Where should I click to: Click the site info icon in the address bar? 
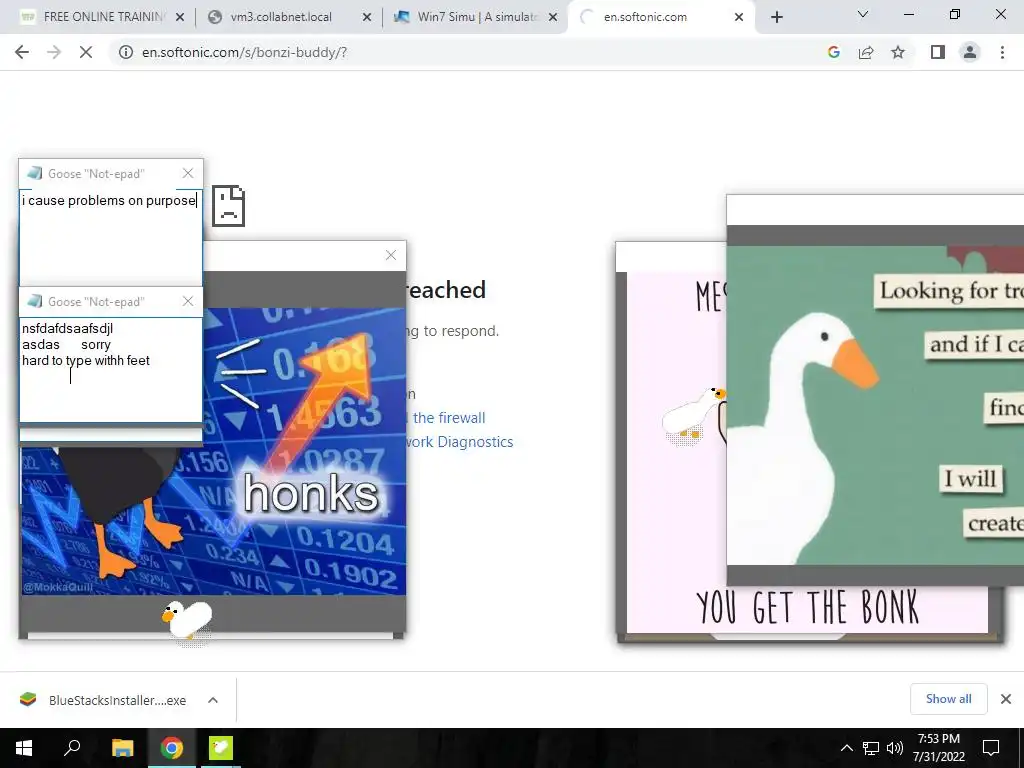(x=125, y=52)
